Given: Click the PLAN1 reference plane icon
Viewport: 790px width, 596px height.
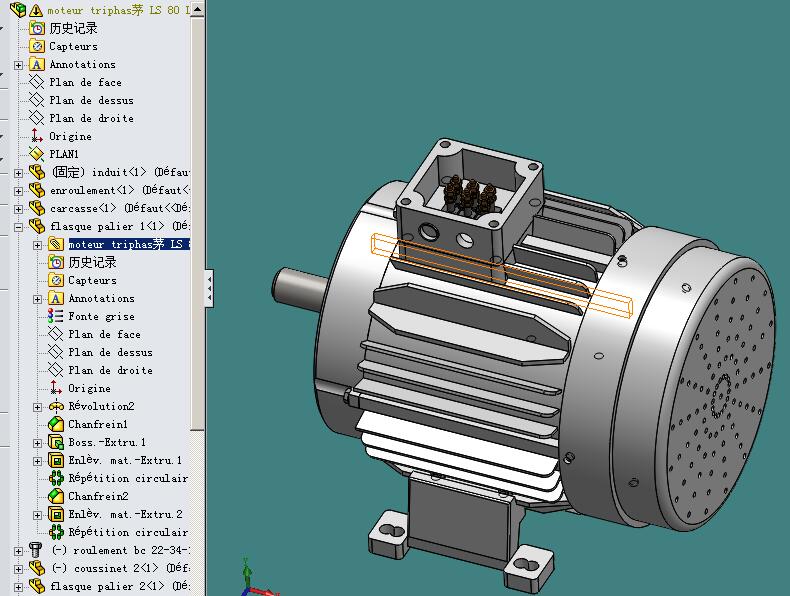Looking at the screenshot, I should click(x=37, y=154).
